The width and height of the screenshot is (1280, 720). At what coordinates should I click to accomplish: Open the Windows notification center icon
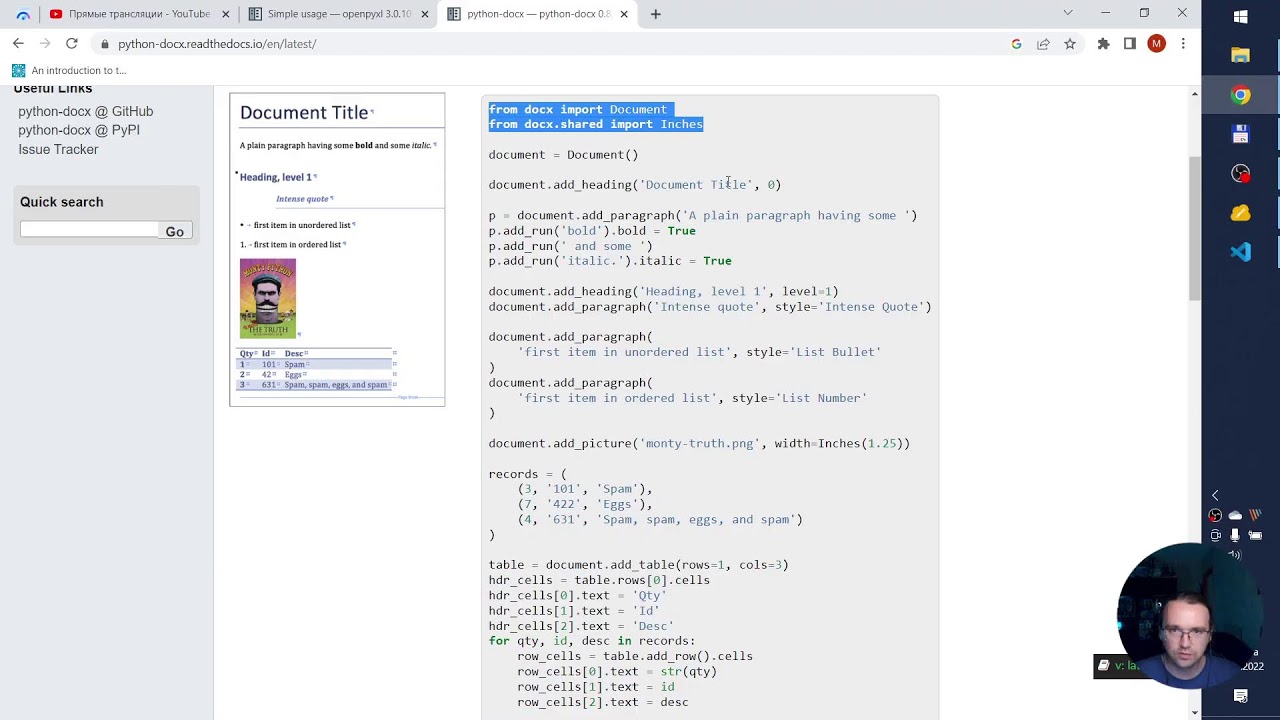[1241, 696]
